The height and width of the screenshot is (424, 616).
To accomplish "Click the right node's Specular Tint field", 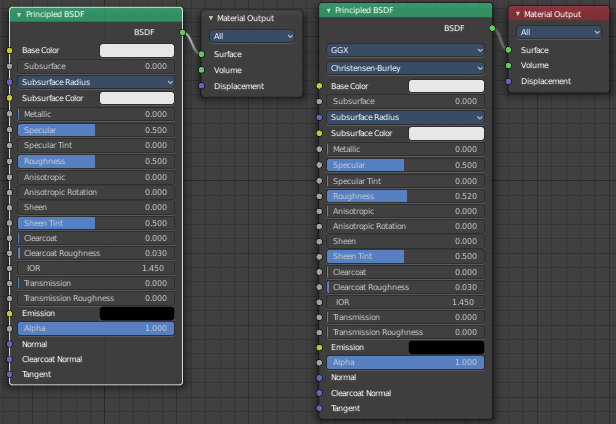I will (x=405, y=181).
